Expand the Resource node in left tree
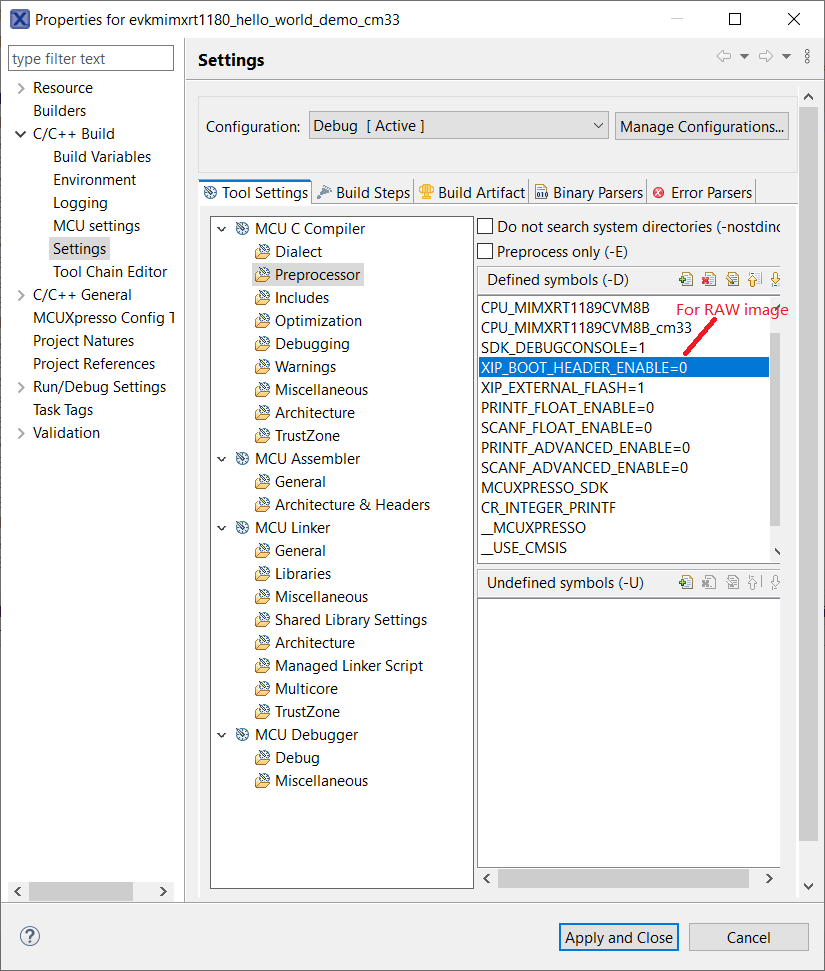This screenshot has width=825, height=971. 21,88
